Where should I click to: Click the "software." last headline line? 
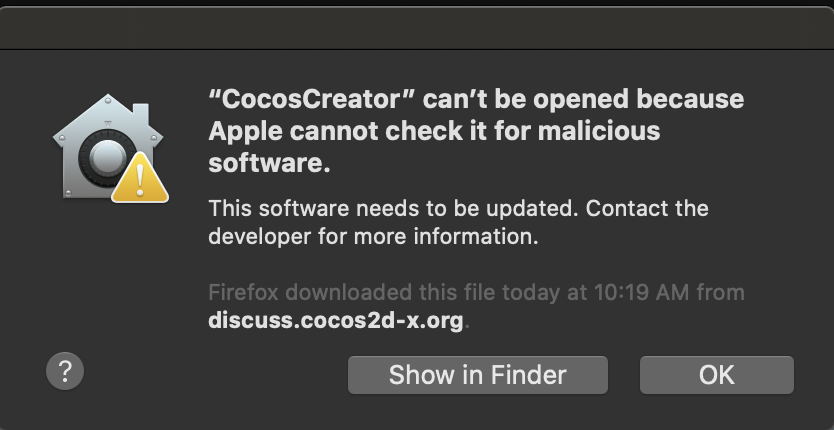[269, 163]
